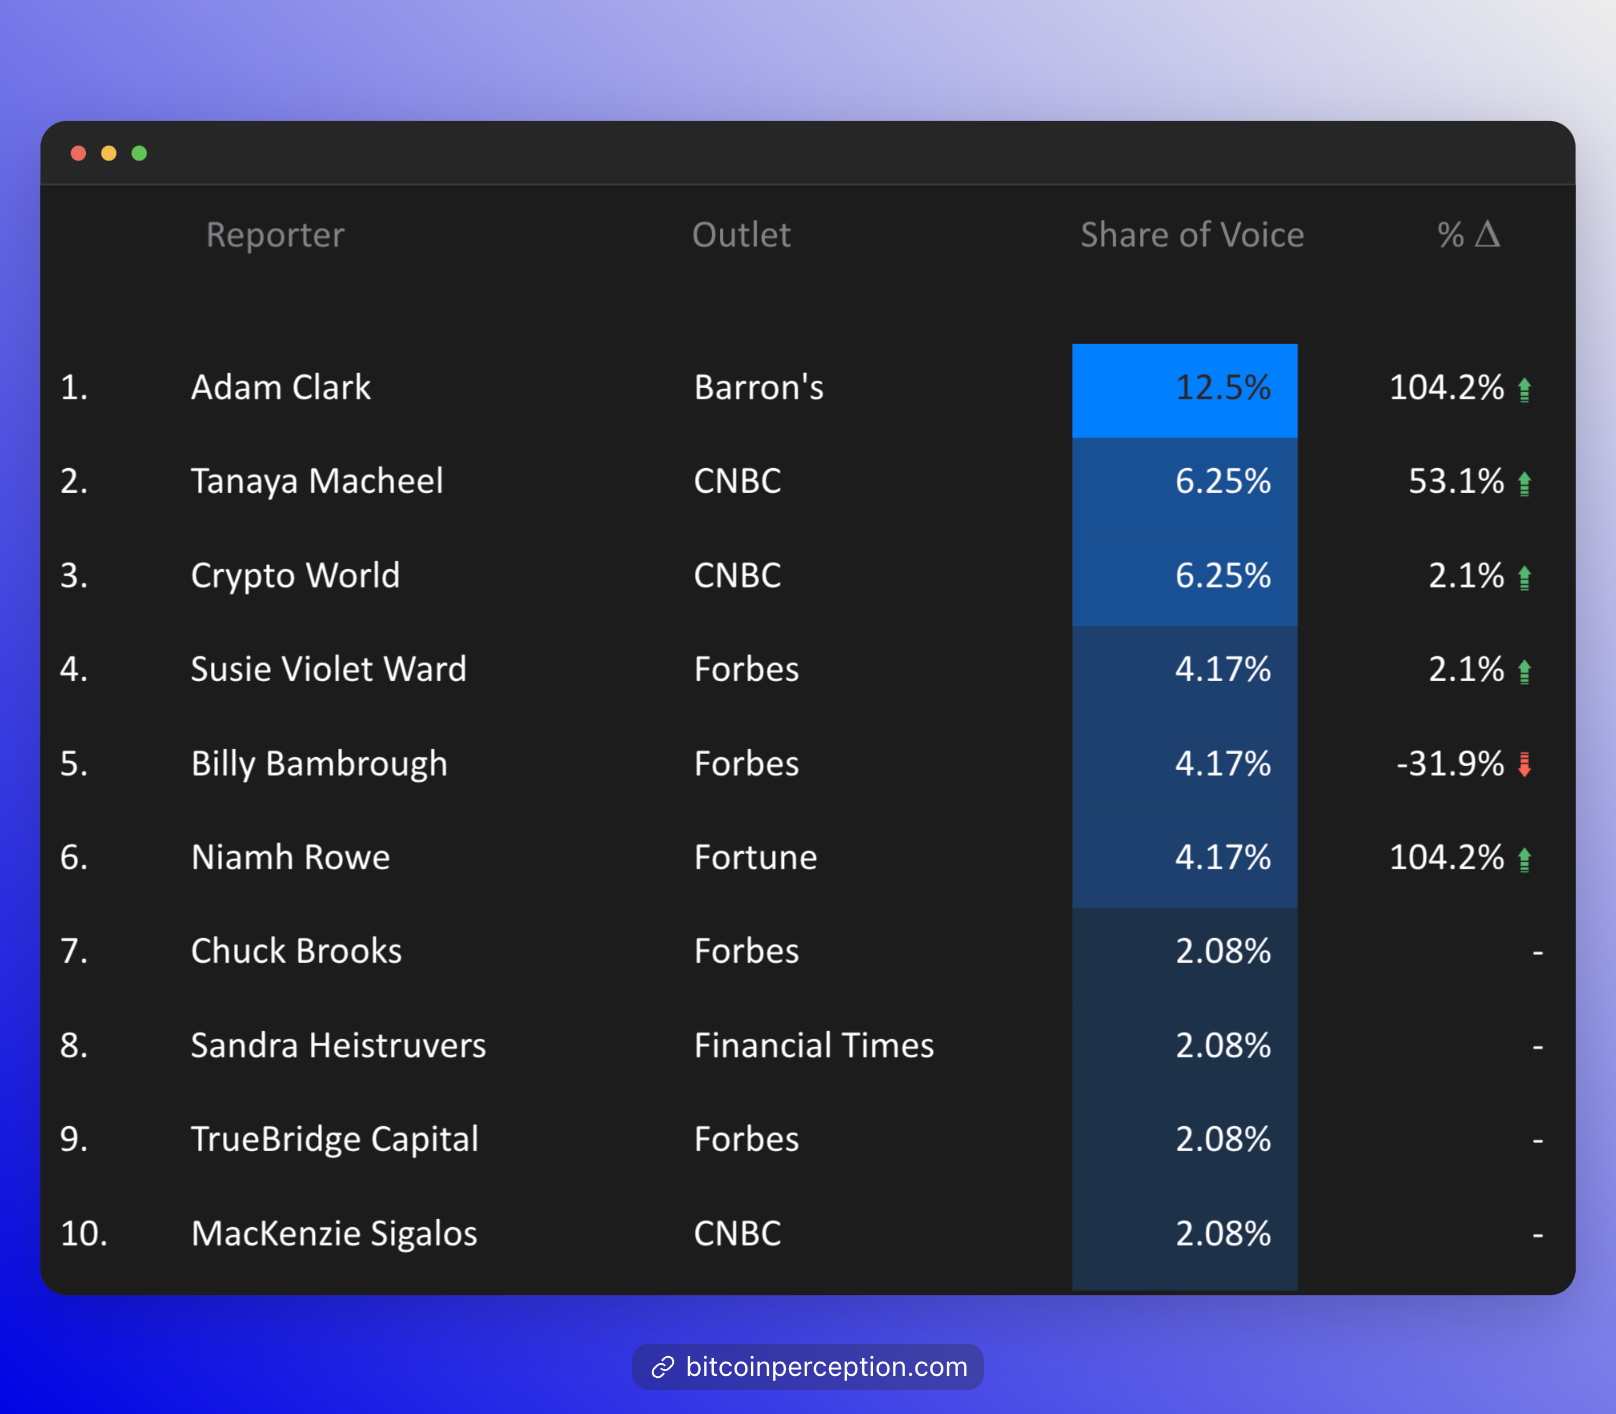The image size is (1616, 1414).
Task: Click green arrow next to Tanaya Macheel's 53.1%
Action: coord(1524,483)
